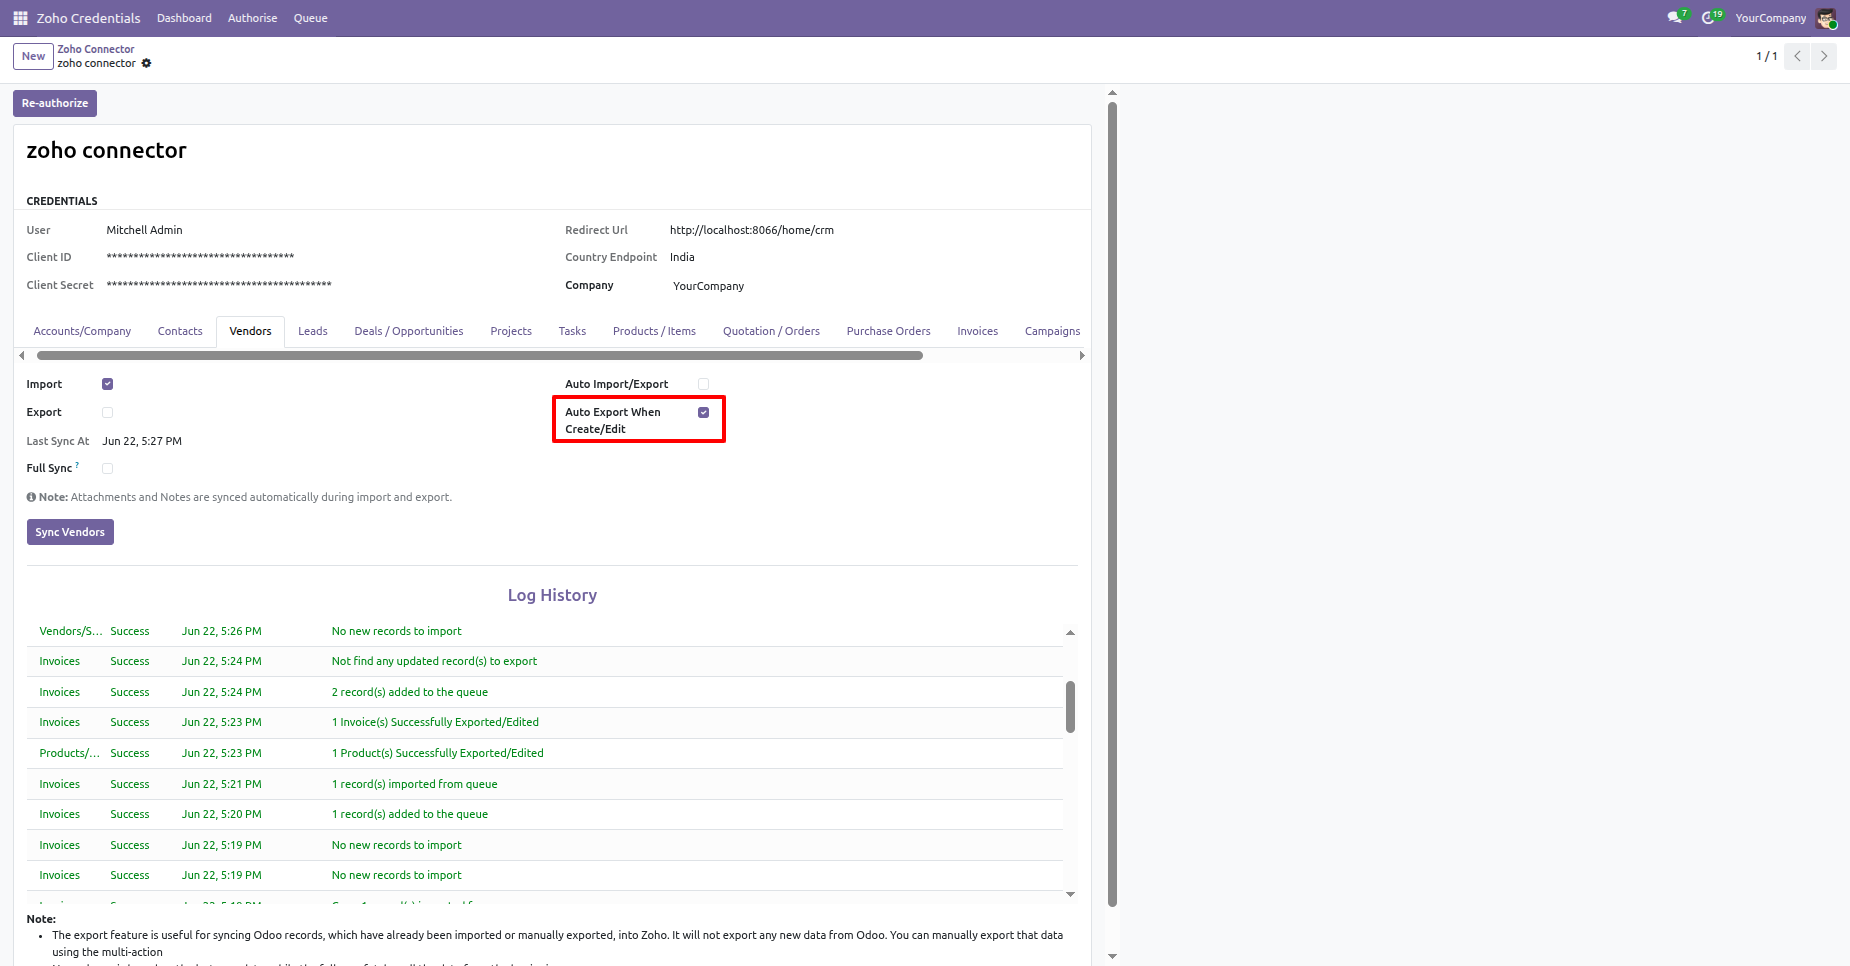Click the New button
The image size is (1850, 966).
click(33, 56)
